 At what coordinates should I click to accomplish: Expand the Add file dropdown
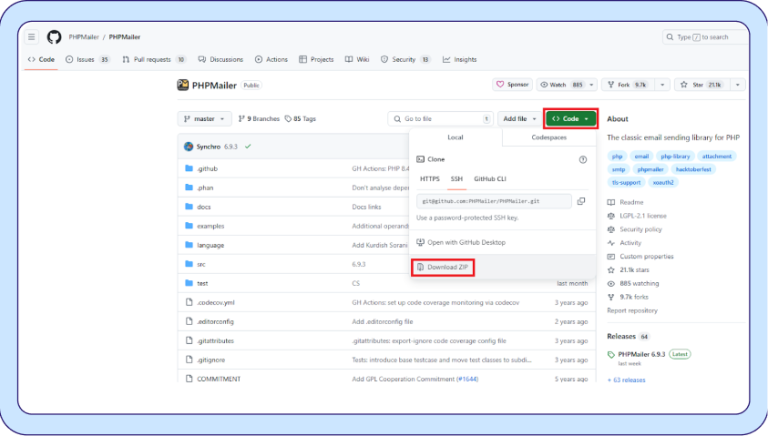point(518,119)
